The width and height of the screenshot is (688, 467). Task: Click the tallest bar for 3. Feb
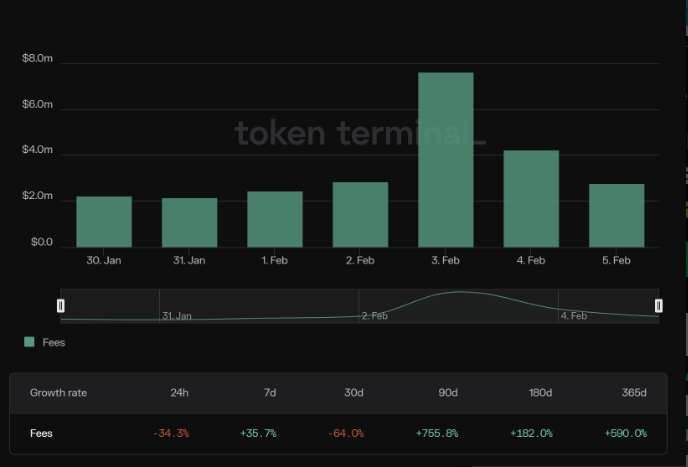pyautogui.click(x=445, y=160)
